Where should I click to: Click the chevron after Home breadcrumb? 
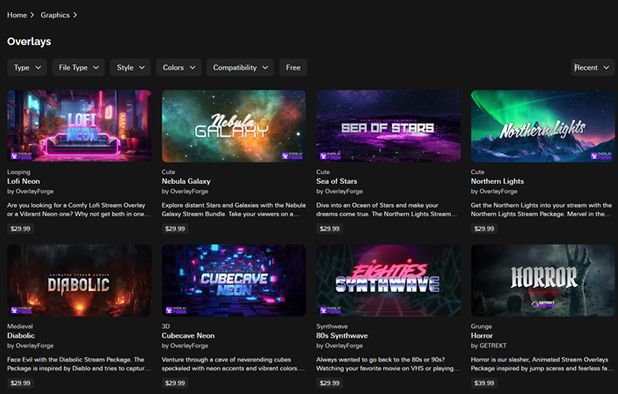(32, 15)
